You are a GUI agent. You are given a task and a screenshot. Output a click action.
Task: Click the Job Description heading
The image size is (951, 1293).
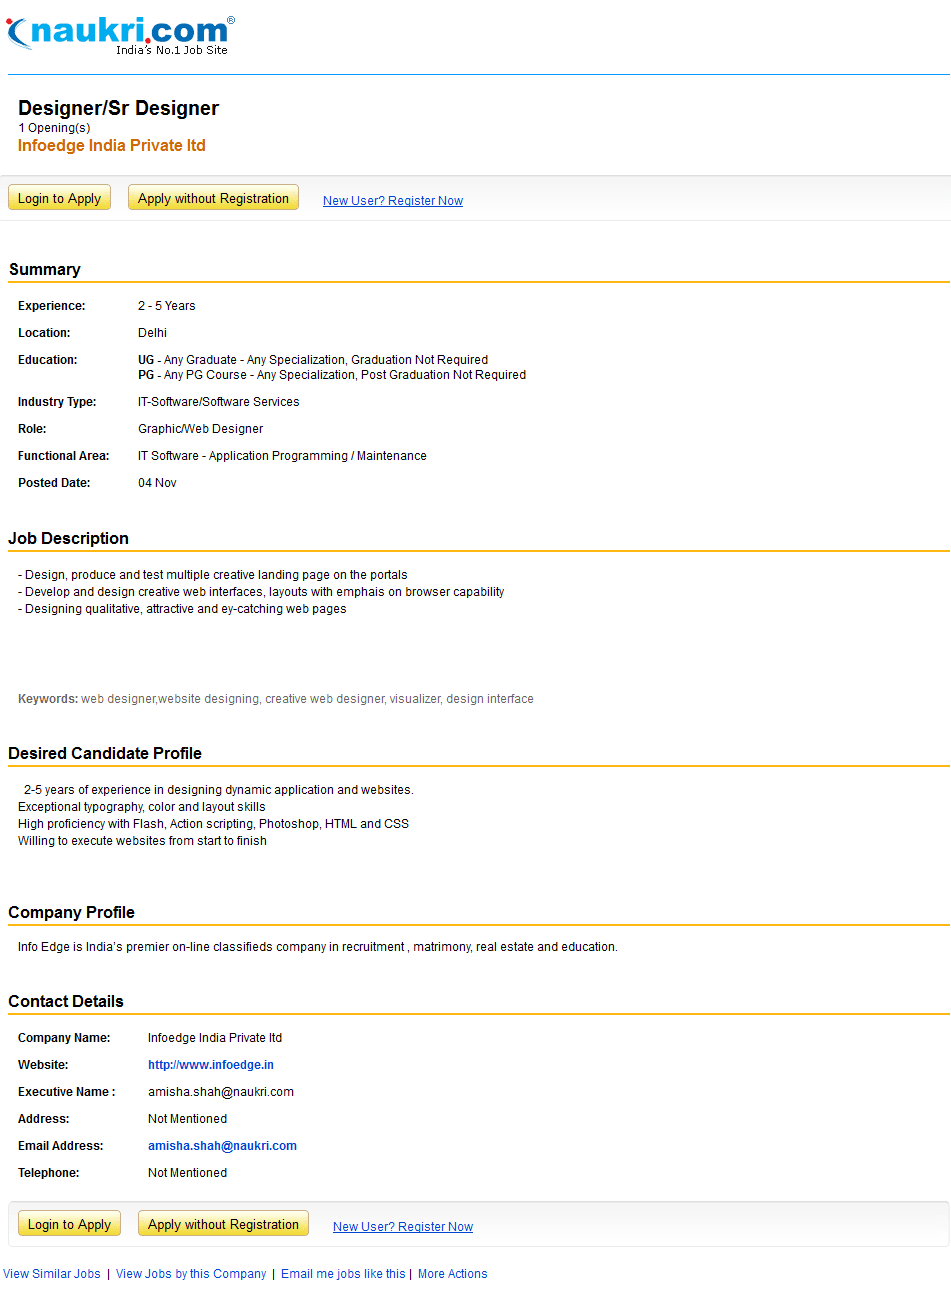tap(69, 538)
